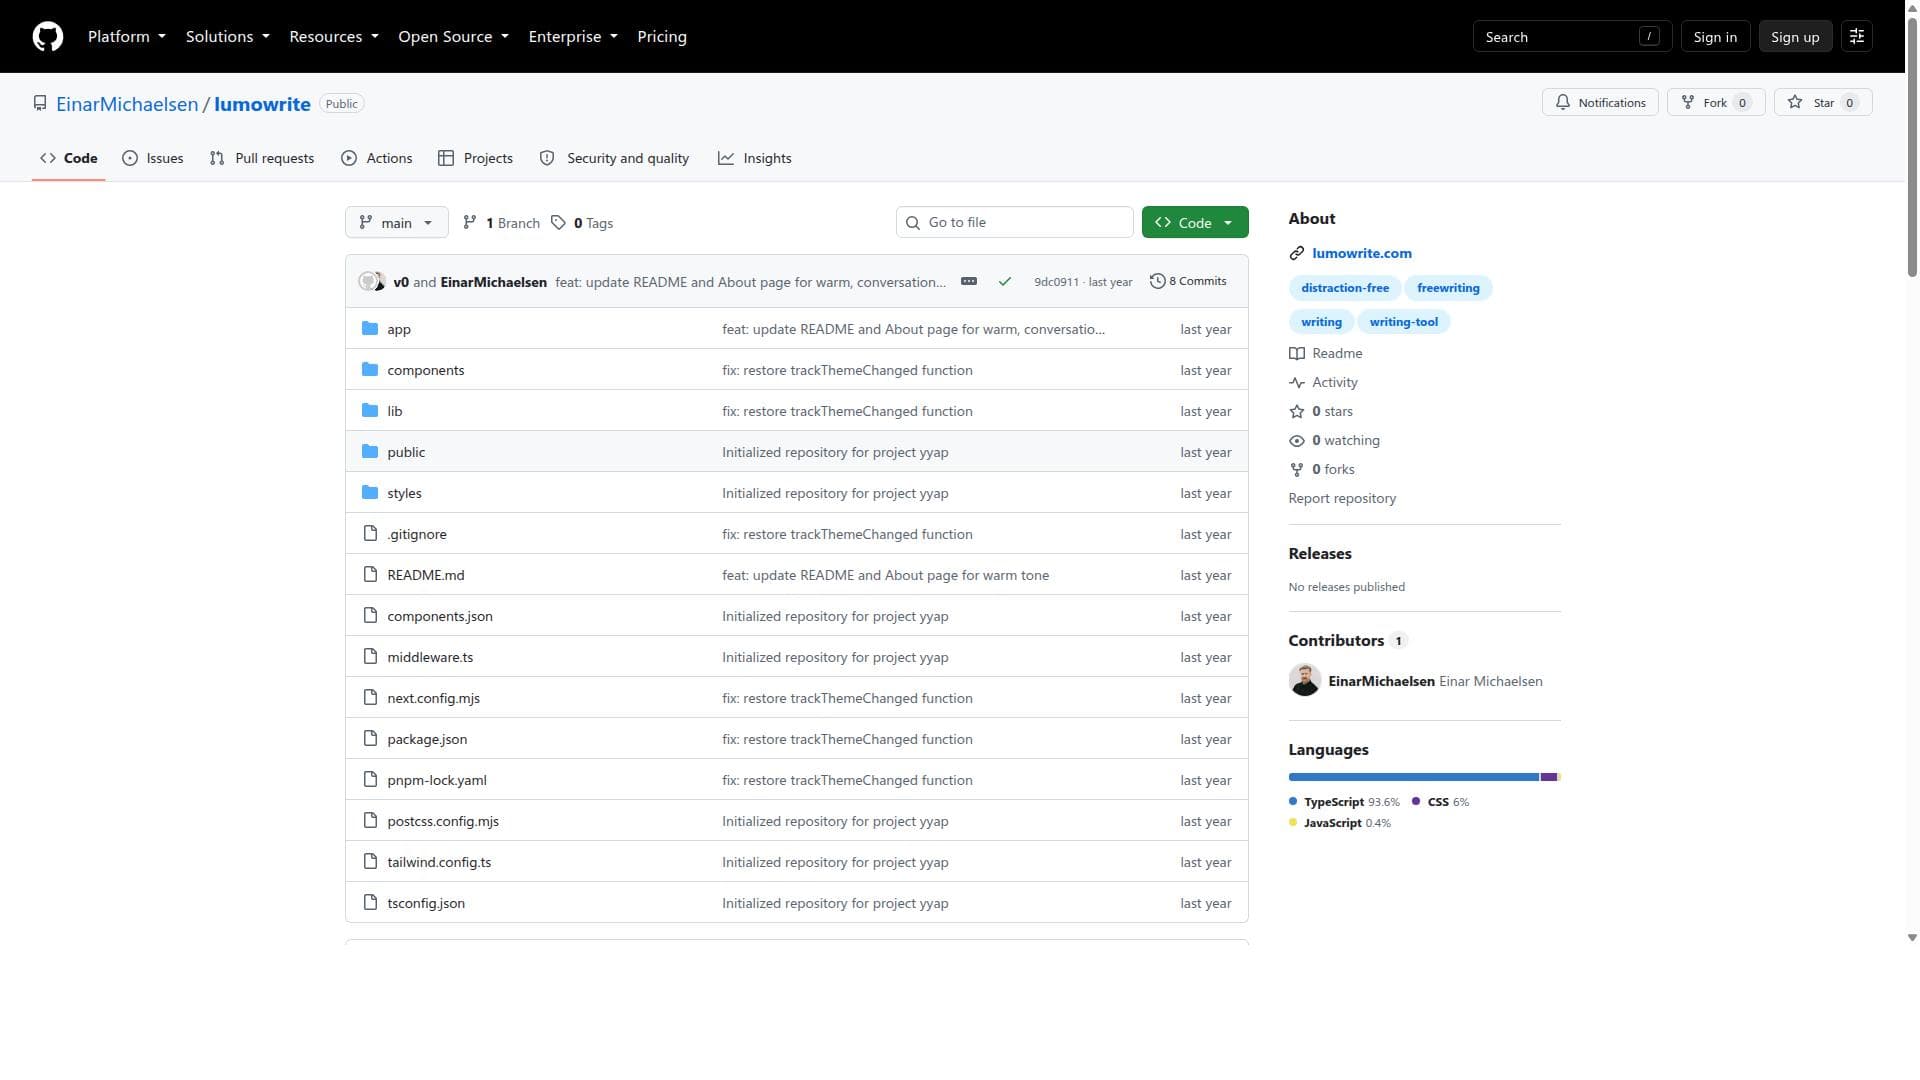Click the TypeScript language bar segment
Image resolution: width=1920 pixels, height=1080 pixels.
pyautogui.click(x=1413, y=777)
